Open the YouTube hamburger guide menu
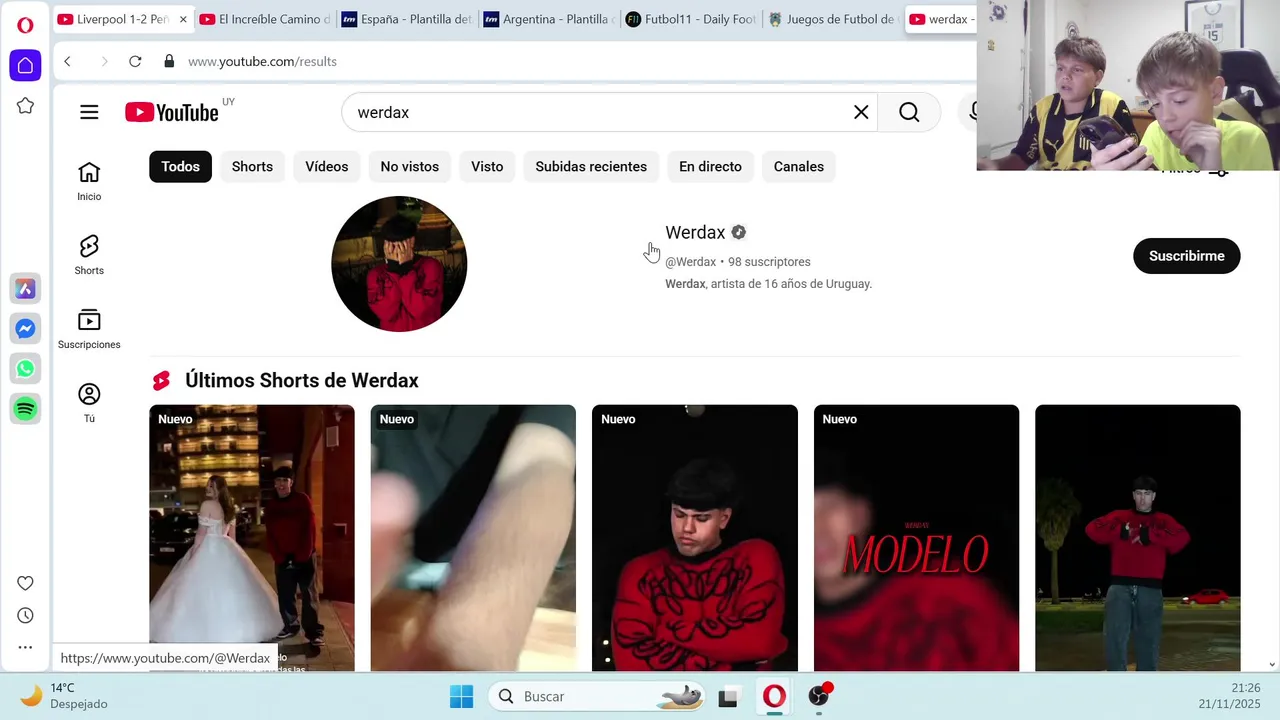This screenshot has height=720, width=1280. [x=89, y=112]
